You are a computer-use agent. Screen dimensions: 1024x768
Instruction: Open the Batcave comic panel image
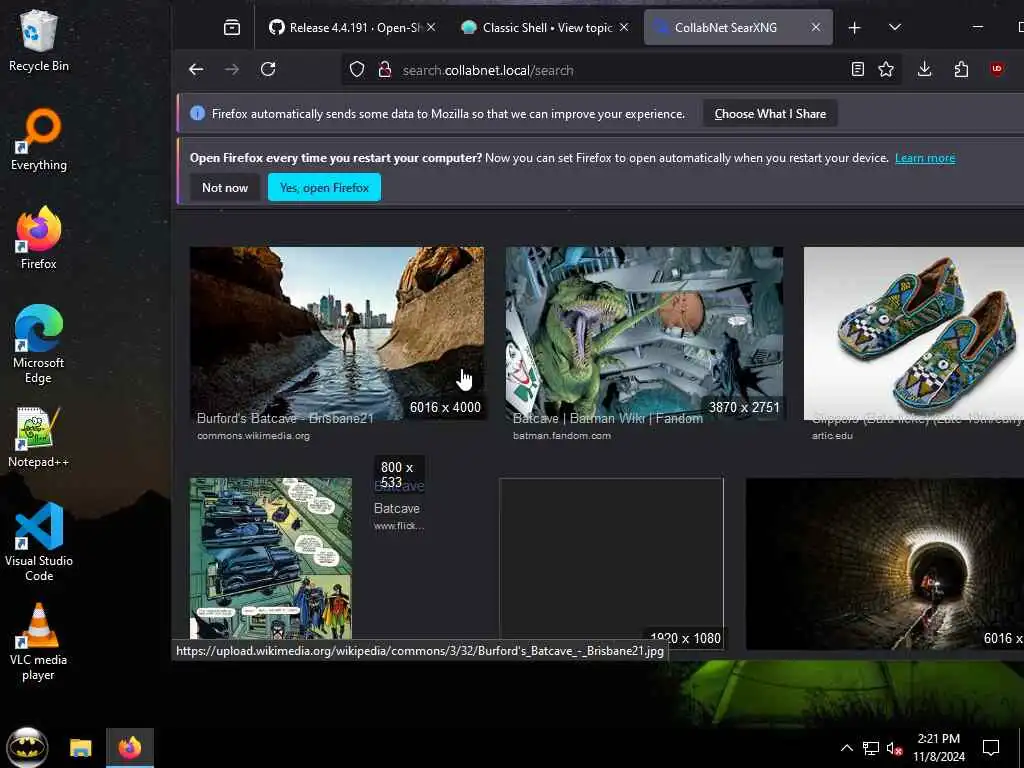[x=271, y=558]
